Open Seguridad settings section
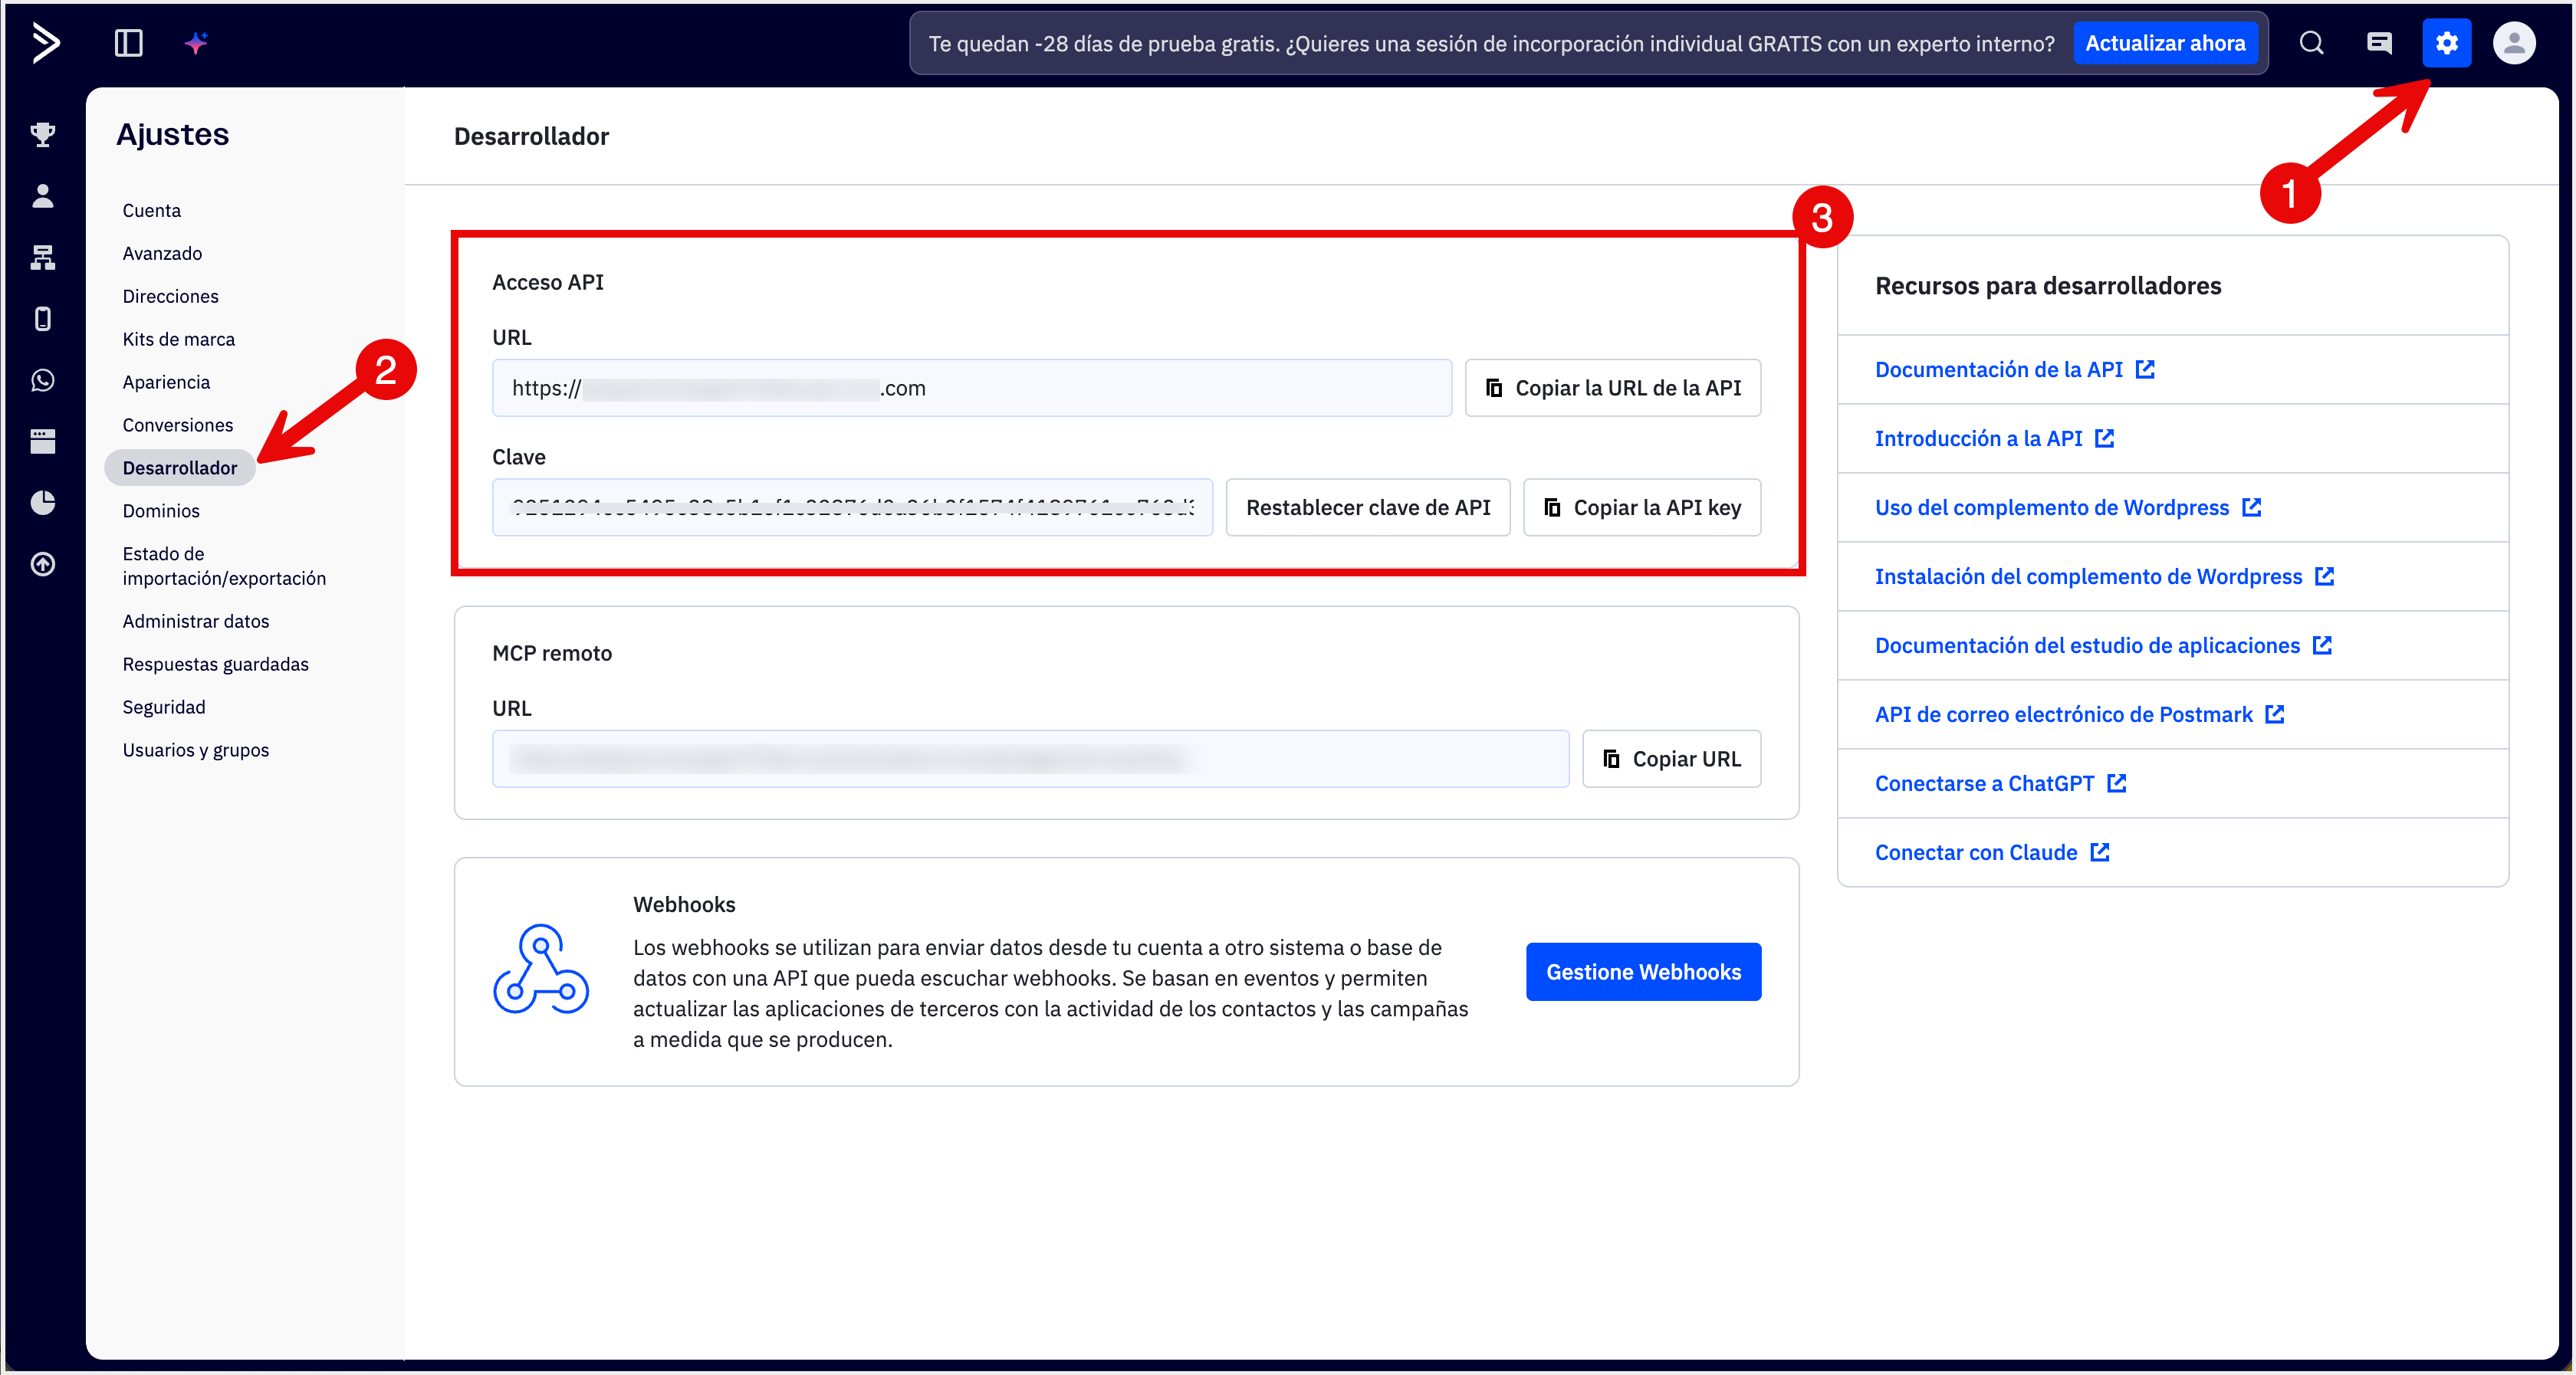This screenshot has height=1375, width=2576. [164, 707]
